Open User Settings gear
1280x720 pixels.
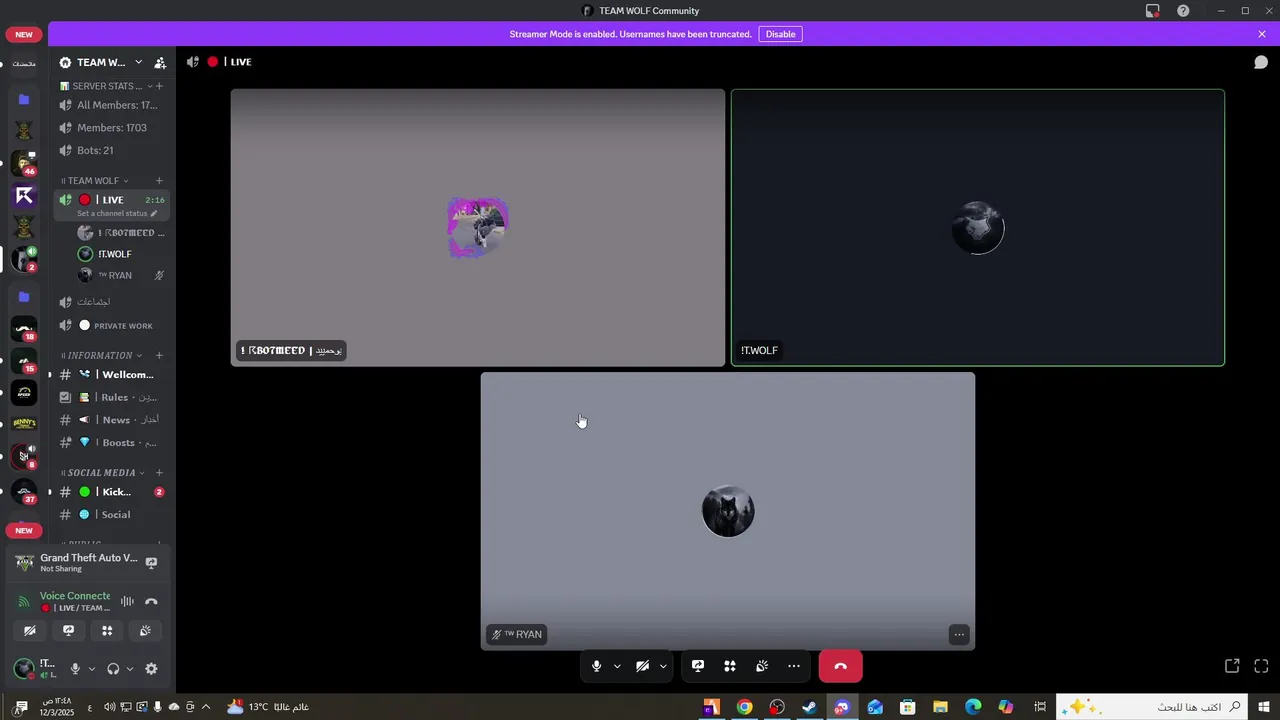151,669
